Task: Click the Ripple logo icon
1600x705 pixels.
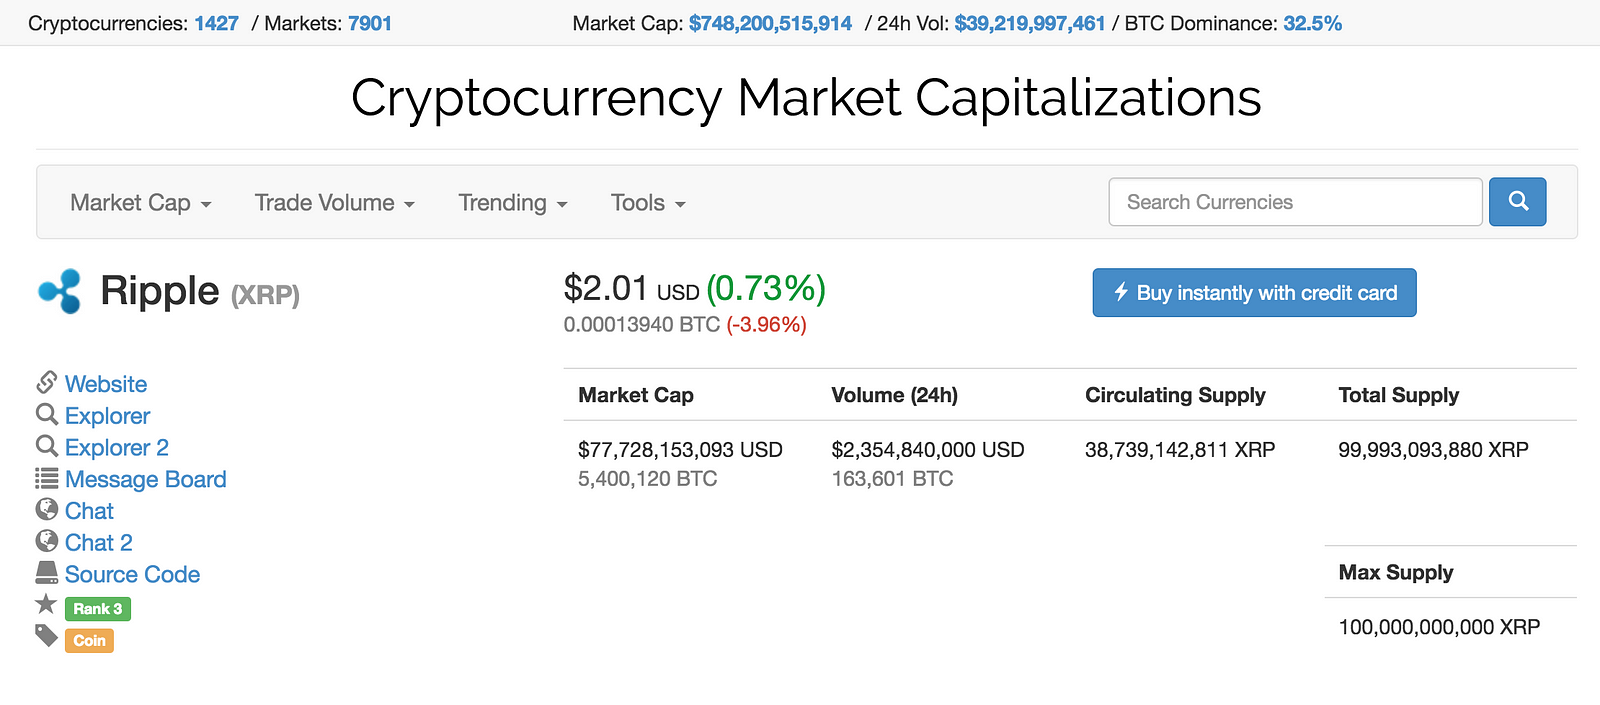Action: 60,291
